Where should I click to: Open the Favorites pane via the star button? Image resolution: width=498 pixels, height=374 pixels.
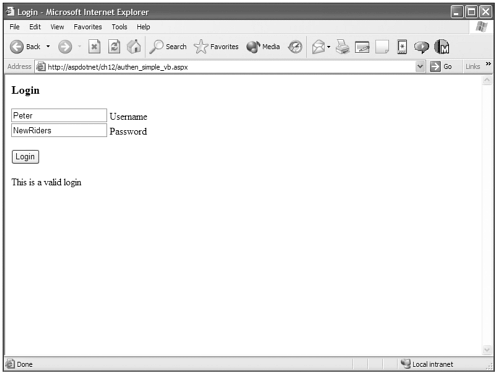(216, 47)
